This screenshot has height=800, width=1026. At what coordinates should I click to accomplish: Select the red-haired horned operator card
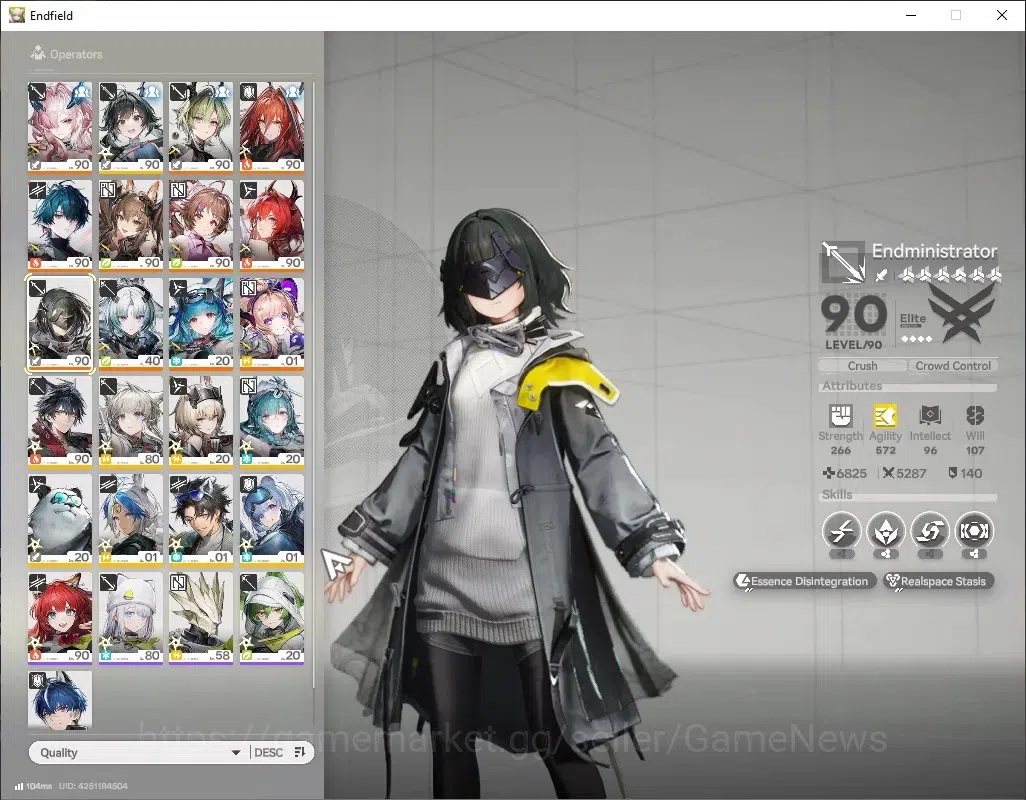[x=272, y=225]
